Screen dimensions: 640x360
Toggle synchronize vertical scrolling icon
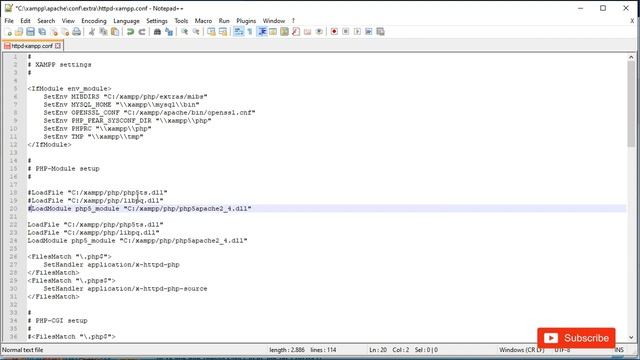[x=211, y=32]
